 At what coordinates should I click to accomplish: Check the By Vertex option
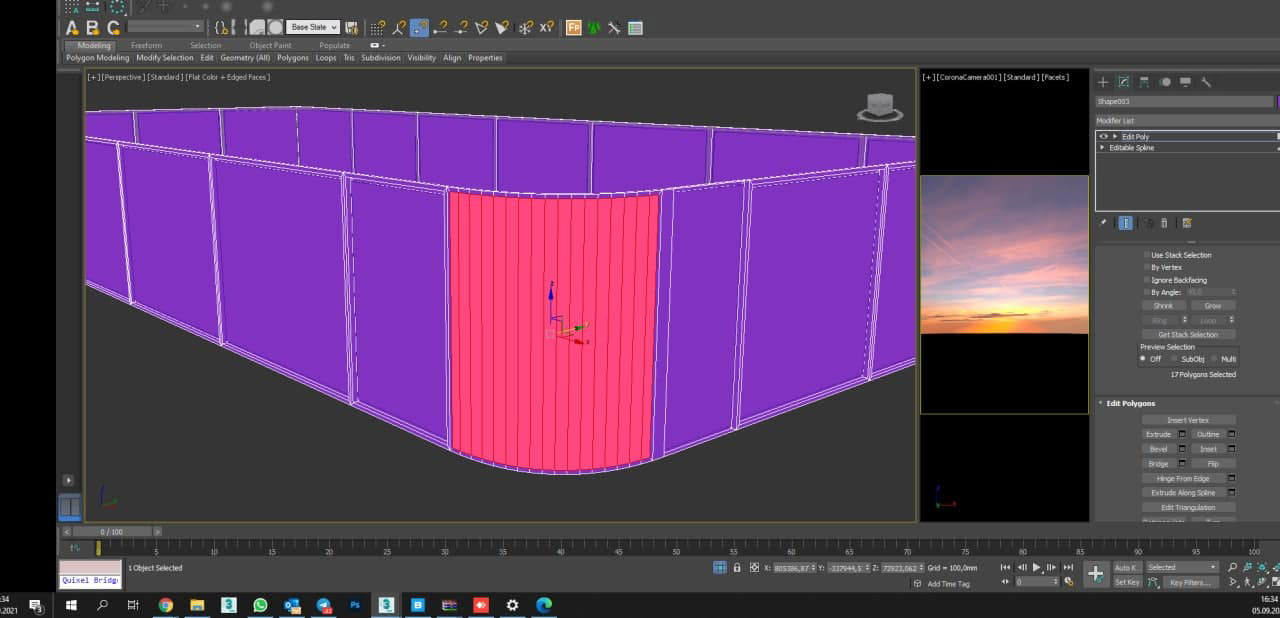[x=1147, y=267]
